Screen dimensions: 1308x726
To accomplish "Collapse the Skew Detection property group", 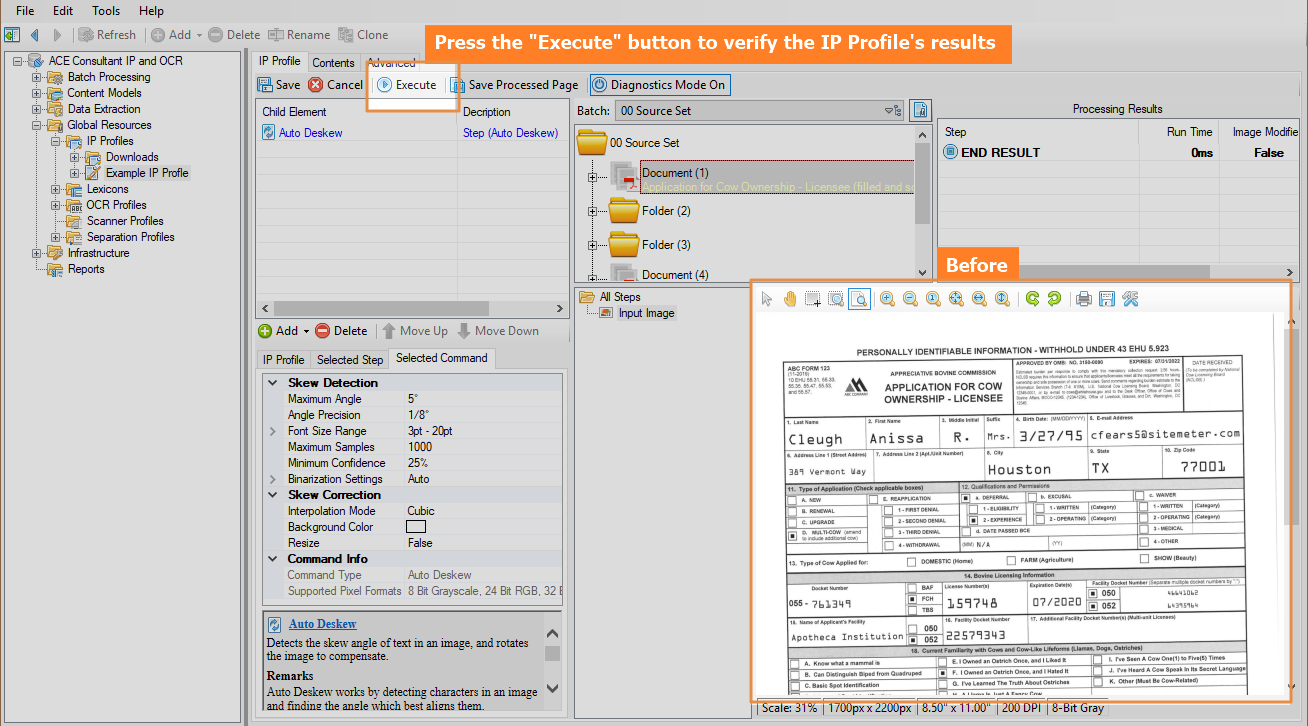I will pyautogui.click(x=273, y=383).
